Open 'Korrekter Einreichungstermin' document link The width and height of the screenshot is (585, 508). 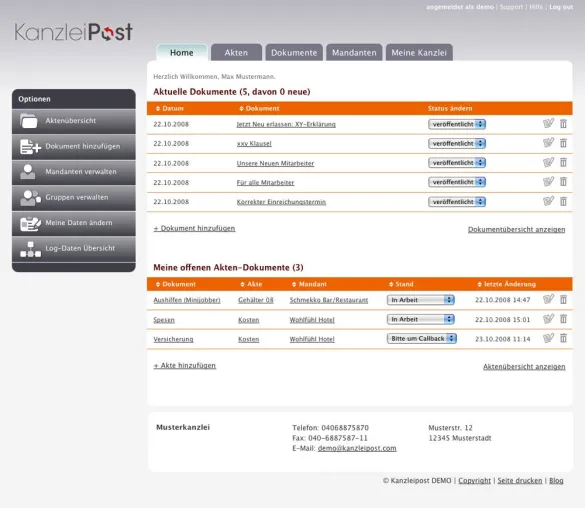tap(281, 202)
